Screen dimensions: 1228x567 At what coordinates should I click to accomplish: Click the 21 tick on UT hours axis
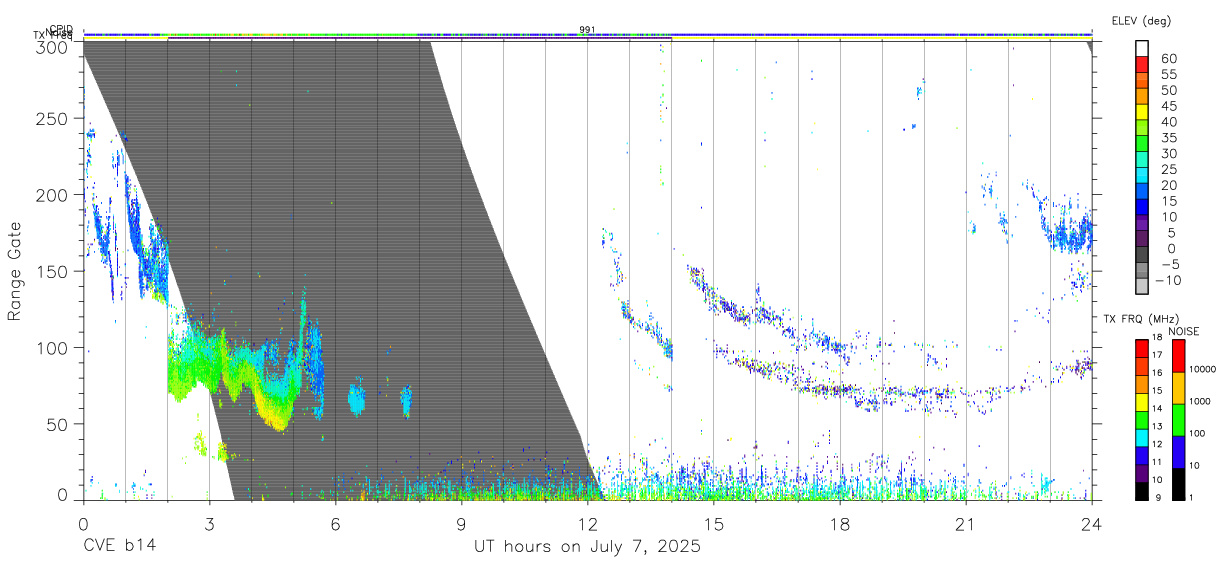[x=966, y=525]
